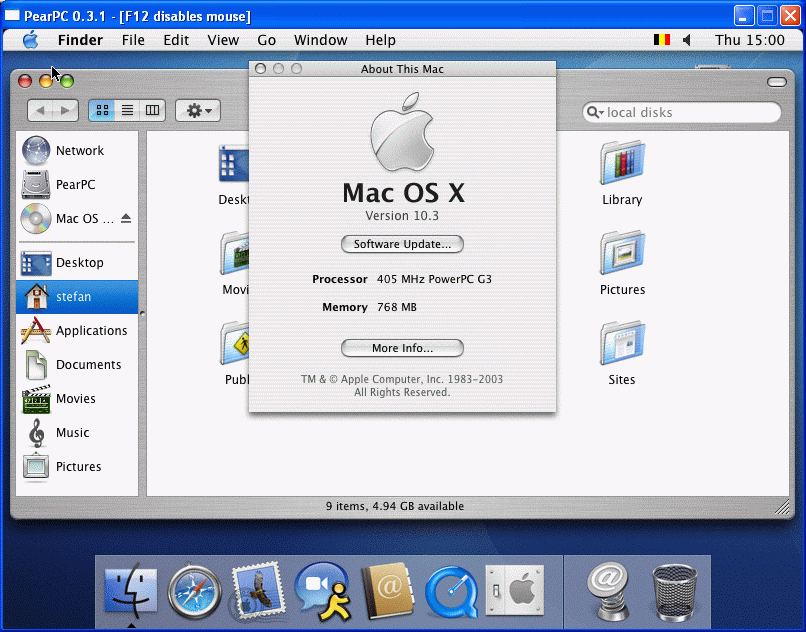The image size is (806, 632).
Task: Open the View menu
Action: click(223, 40)
